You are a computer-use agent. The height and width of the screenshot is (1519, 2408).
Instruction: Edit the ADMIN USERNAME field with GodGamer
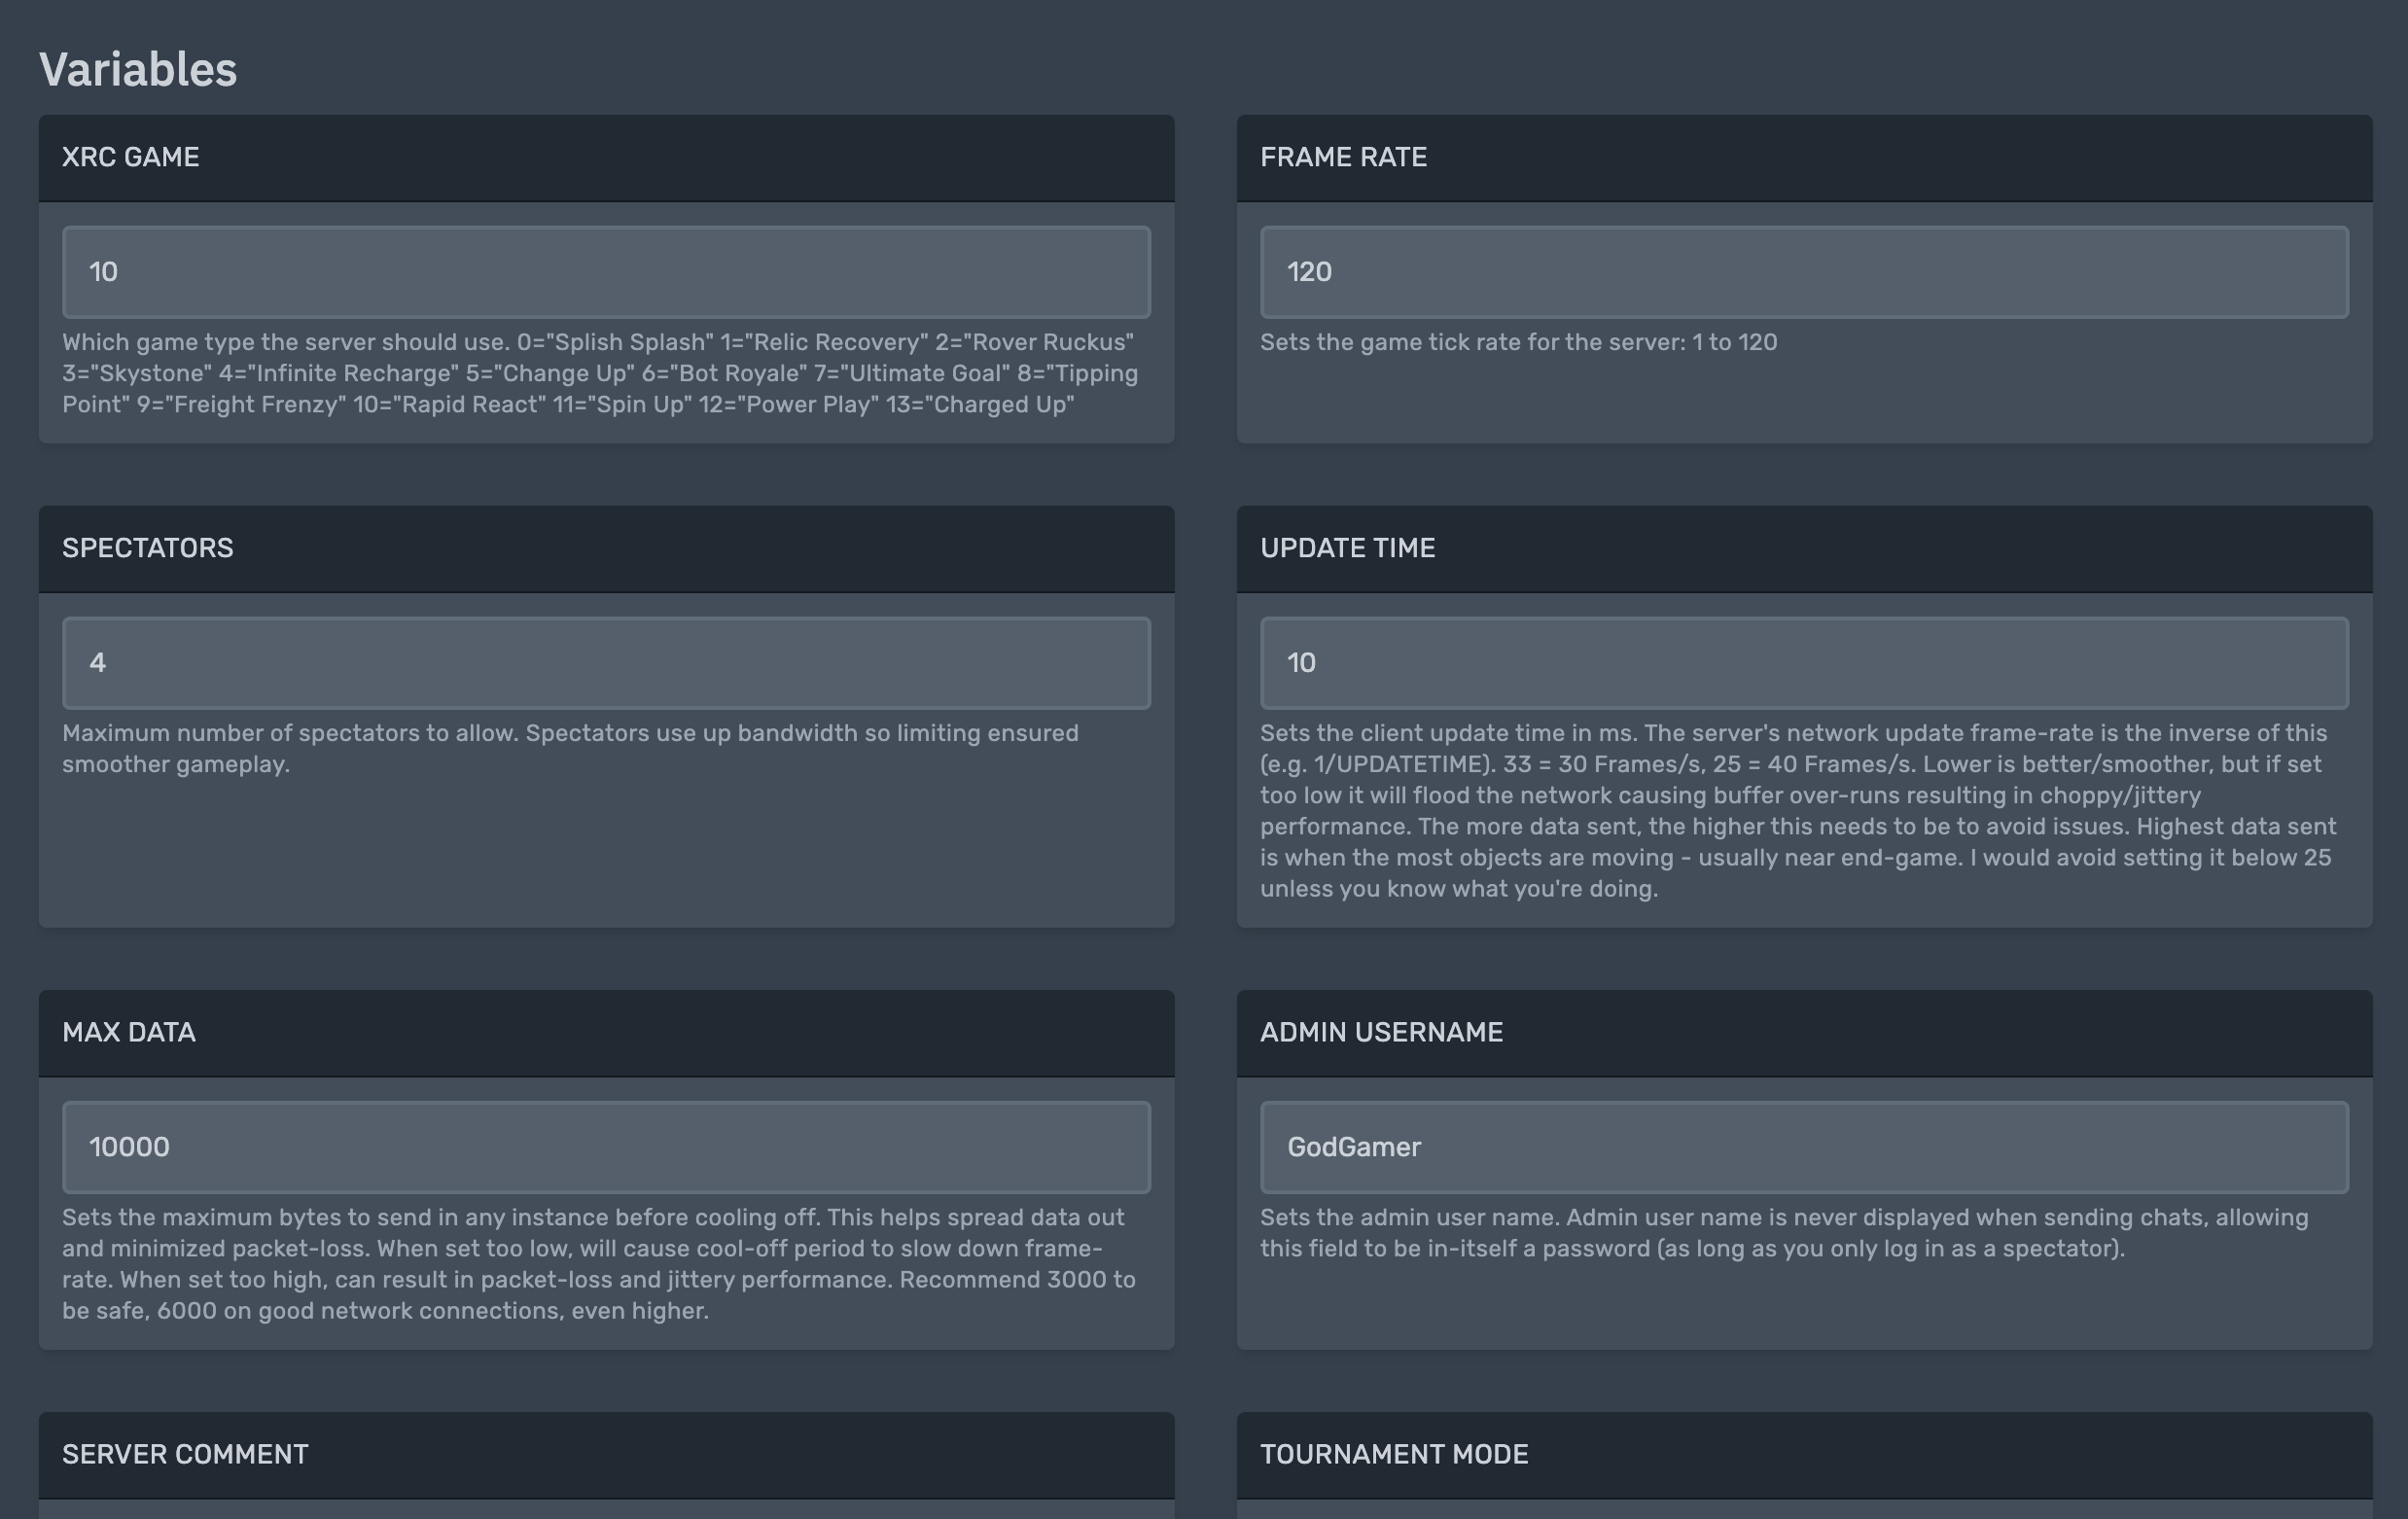(x=1803, y=1147)
